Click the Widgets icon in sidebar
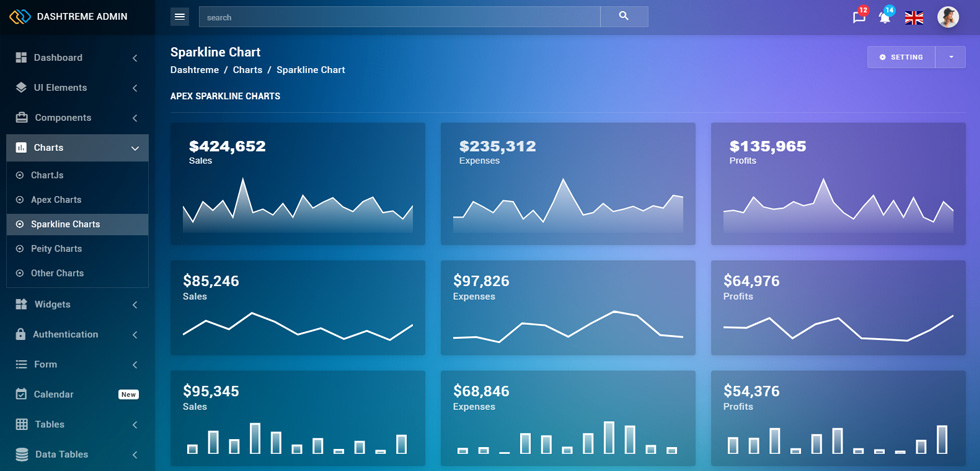The width and height of the screenshot is (980, 471). click(21, 304)
